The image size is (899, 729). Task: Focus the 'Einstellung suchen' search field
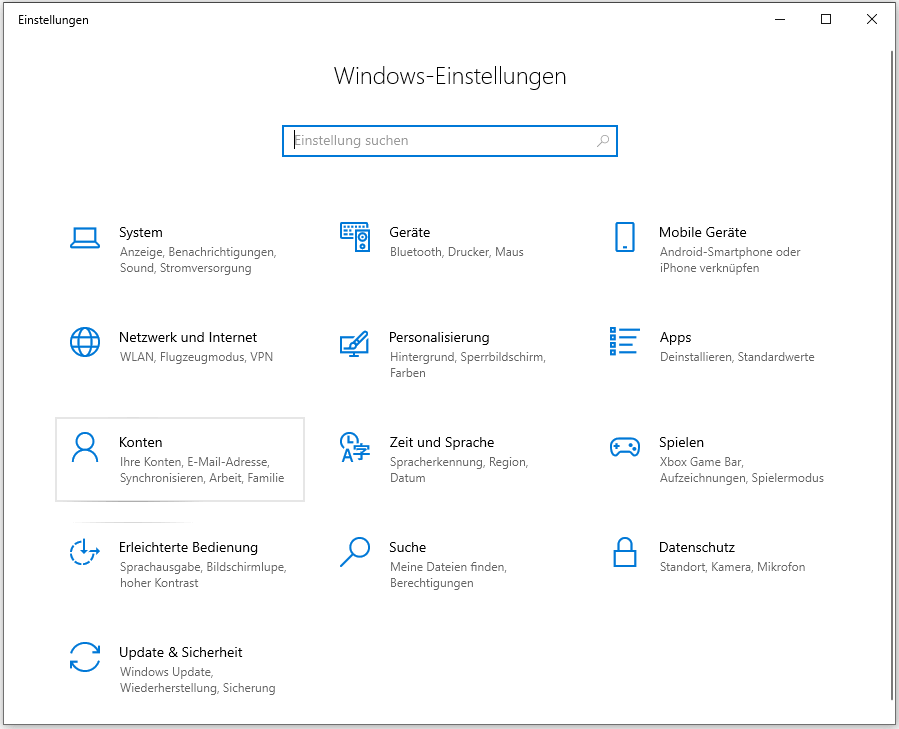coord(450,141)
